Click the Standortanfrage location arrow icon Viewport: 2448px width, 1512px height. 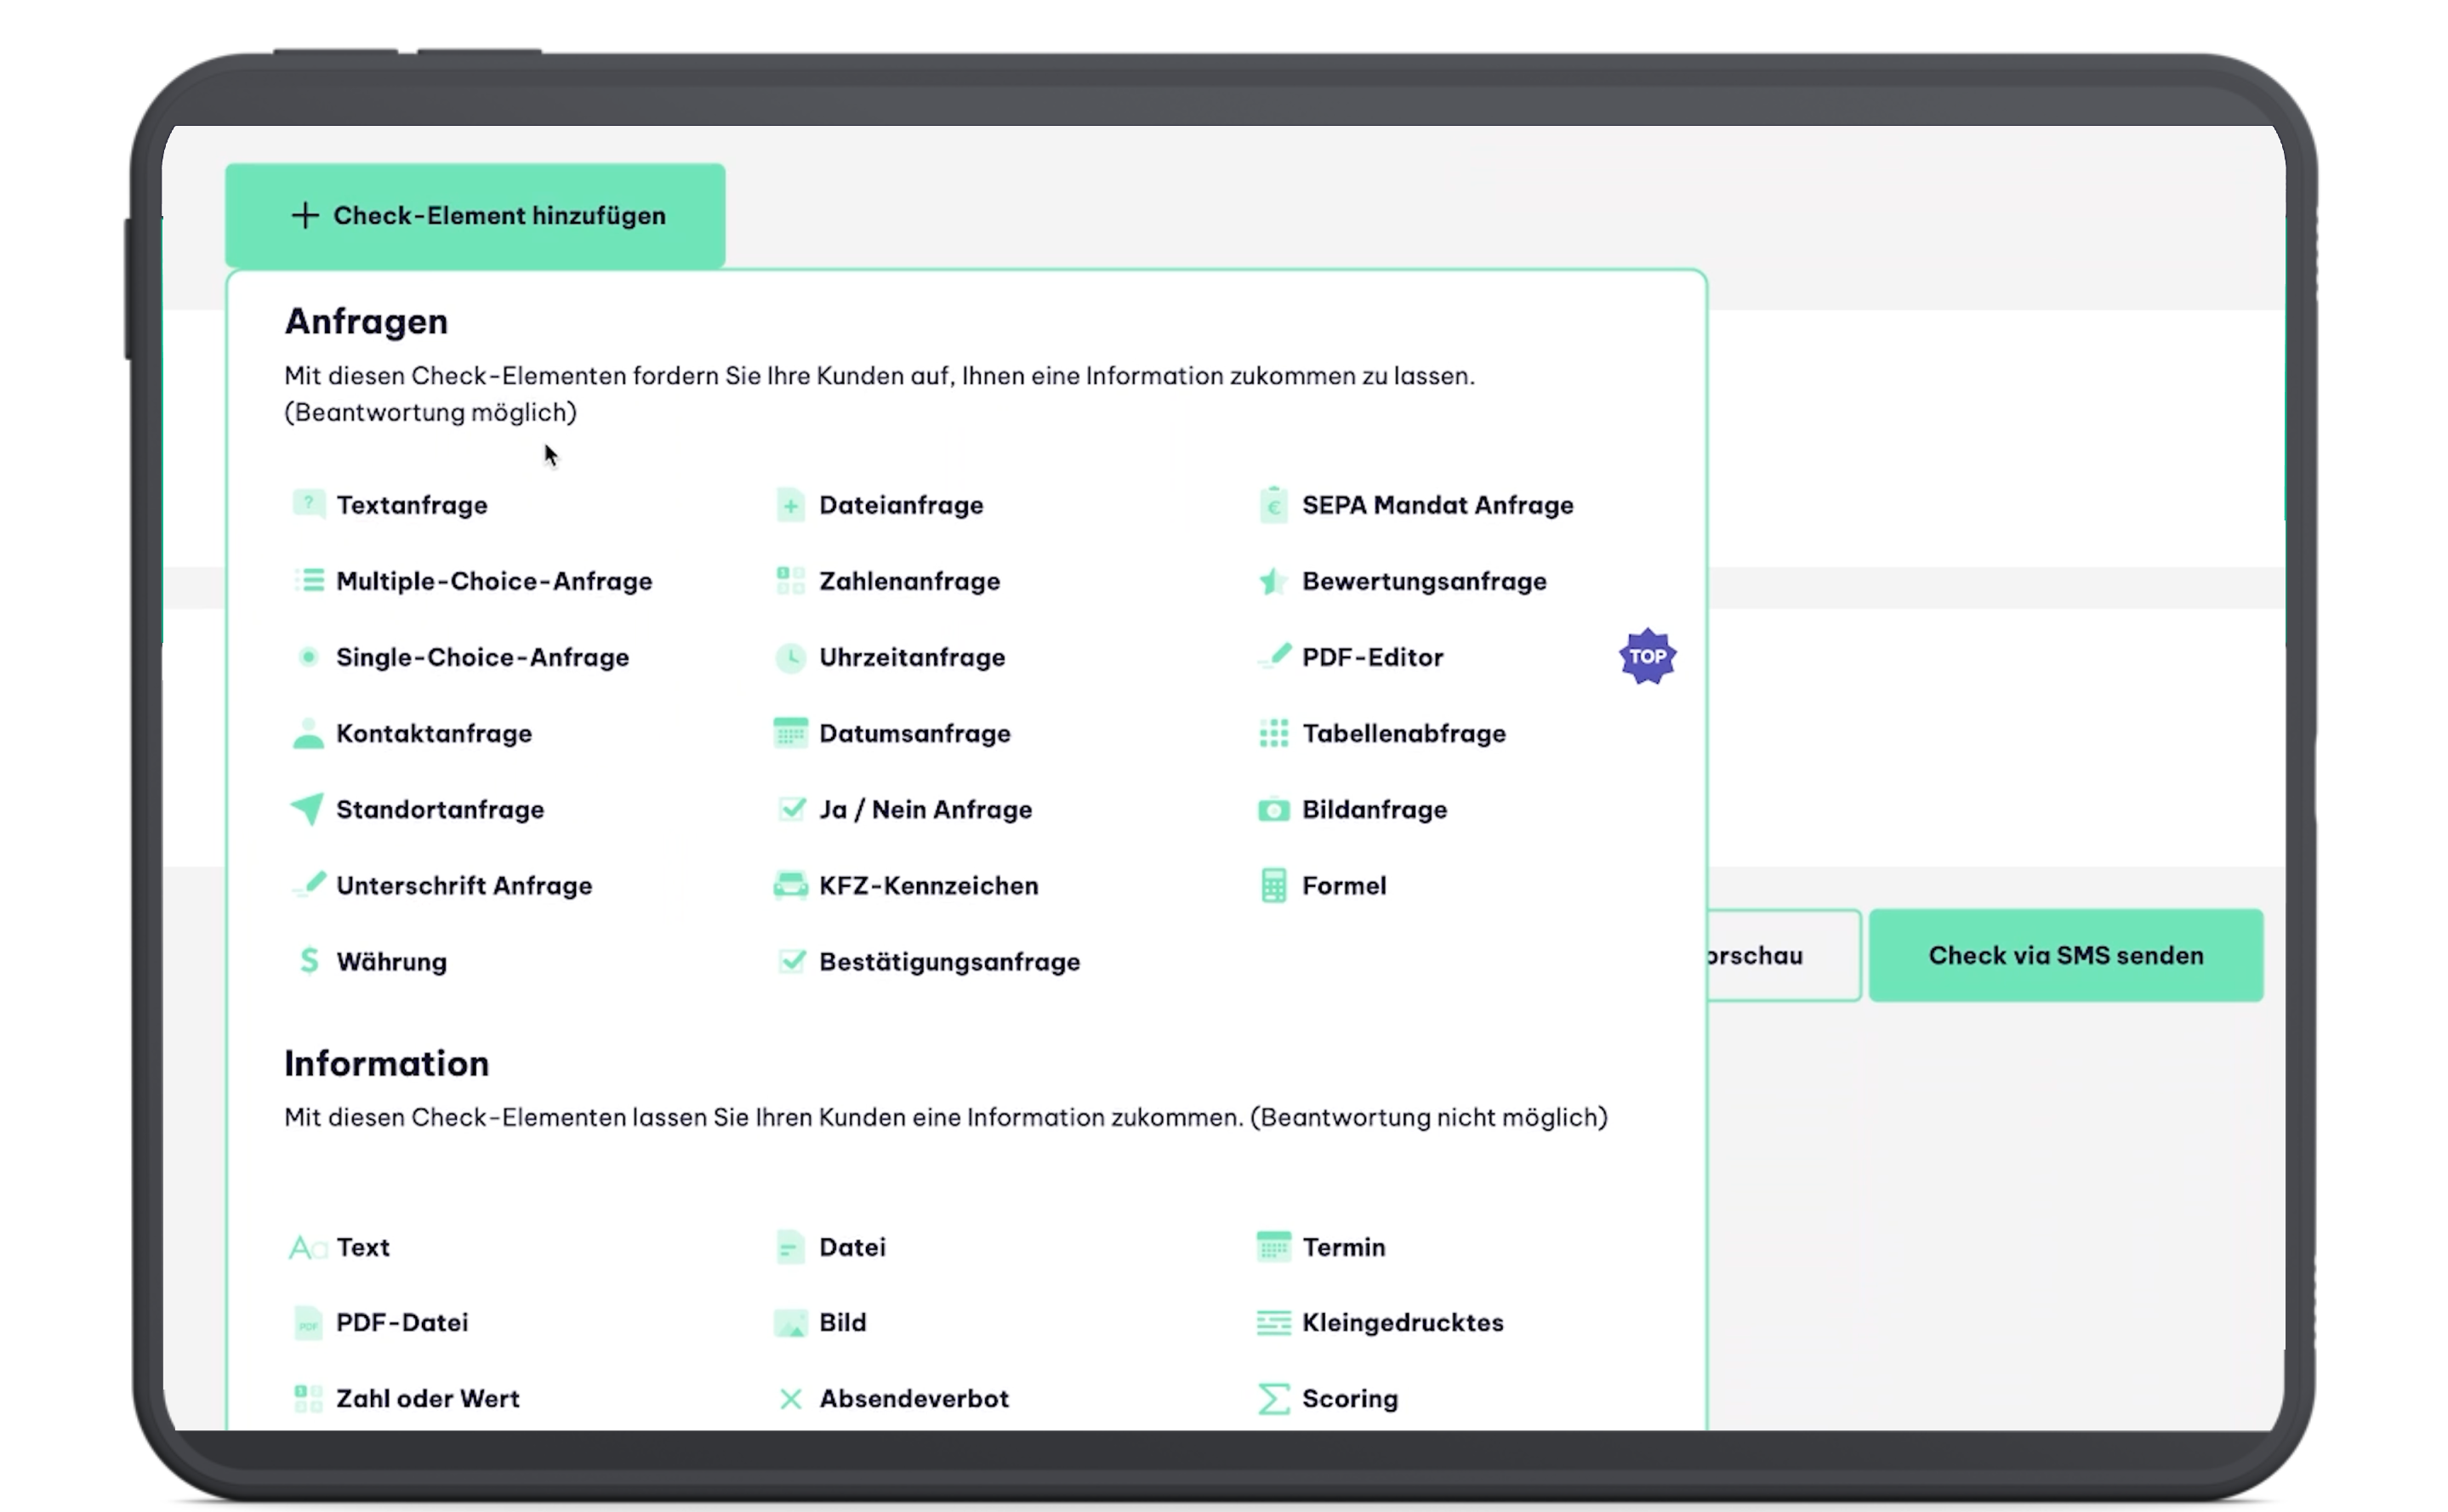307,808
